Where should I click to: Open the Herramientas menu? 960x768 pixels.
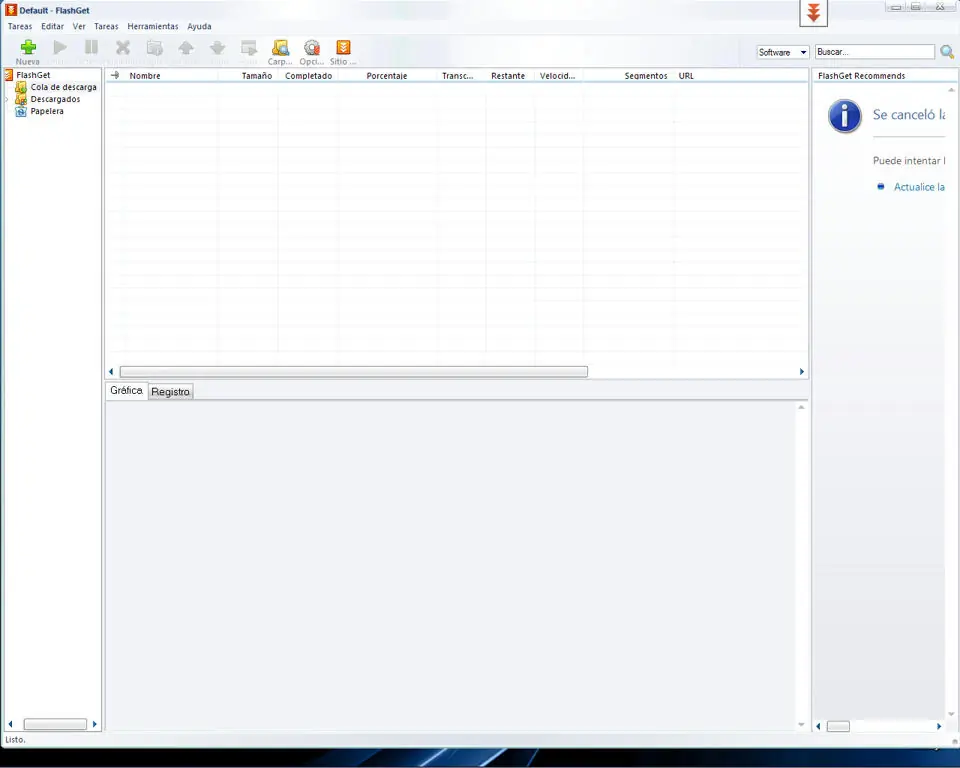pos(153,26)
